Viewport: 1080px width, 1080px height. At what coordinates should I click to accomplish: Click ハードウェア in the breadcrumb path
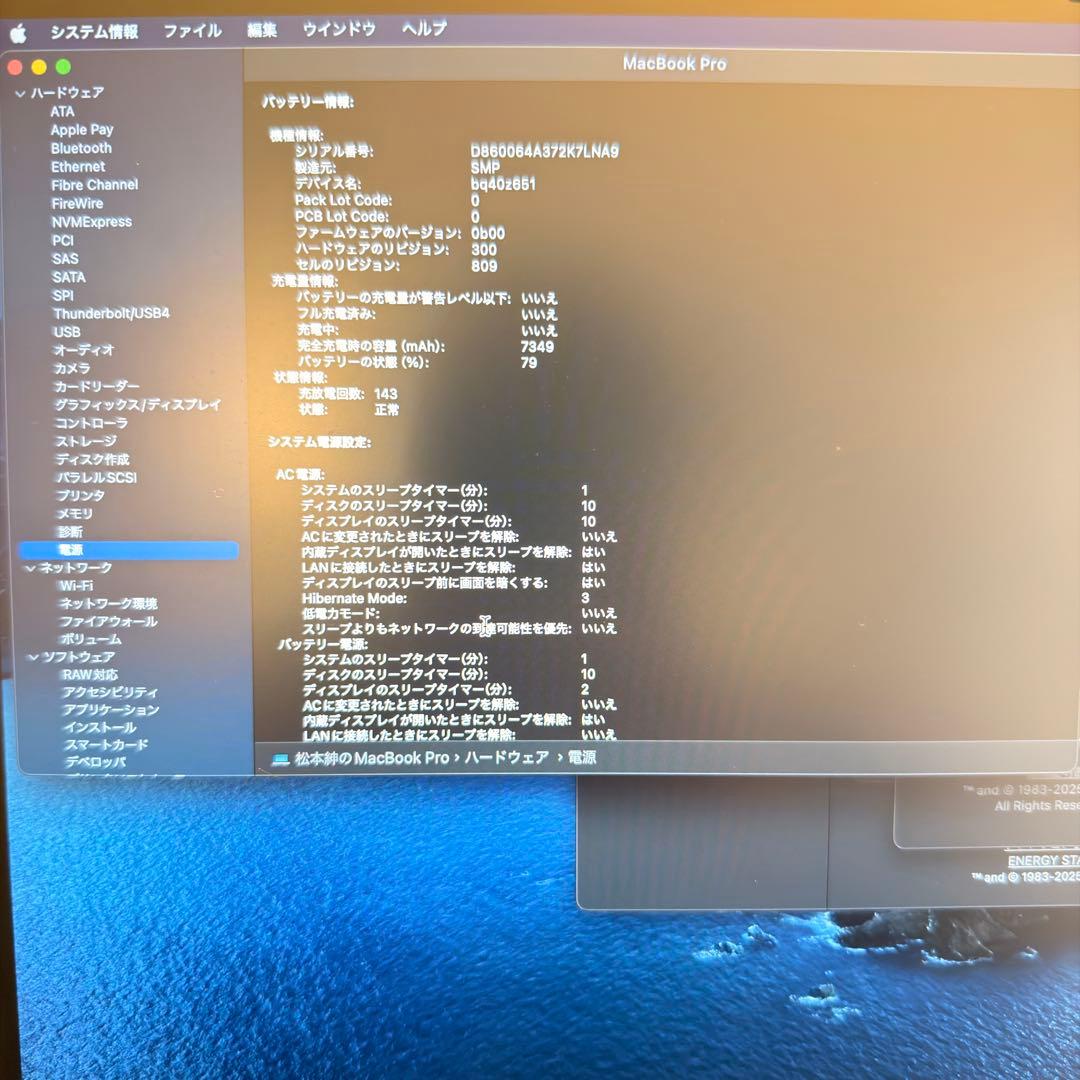pos(508,758)
